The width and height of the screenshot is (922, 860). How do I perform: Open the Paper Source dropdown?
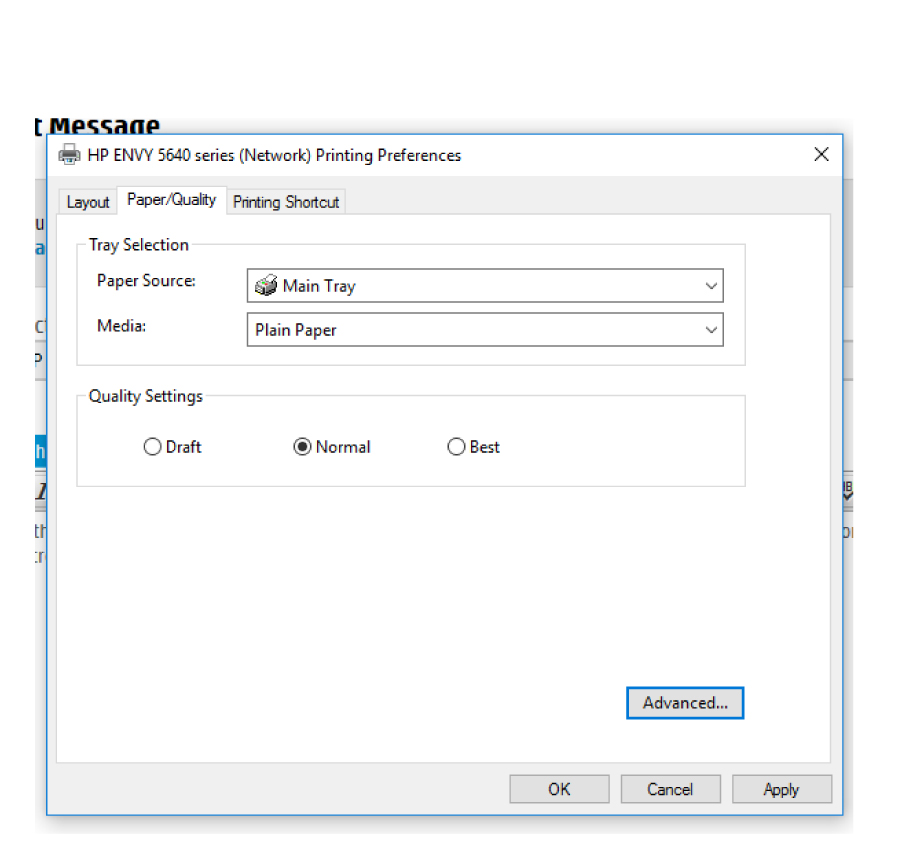click(485, 286)
